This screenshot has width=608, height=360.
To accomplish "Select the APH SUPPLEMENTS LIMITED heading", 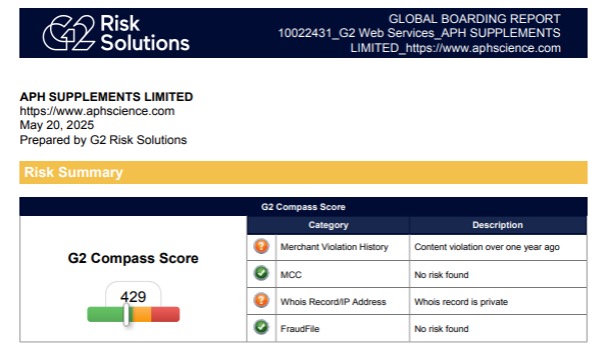I will click(x=106, y=97).
